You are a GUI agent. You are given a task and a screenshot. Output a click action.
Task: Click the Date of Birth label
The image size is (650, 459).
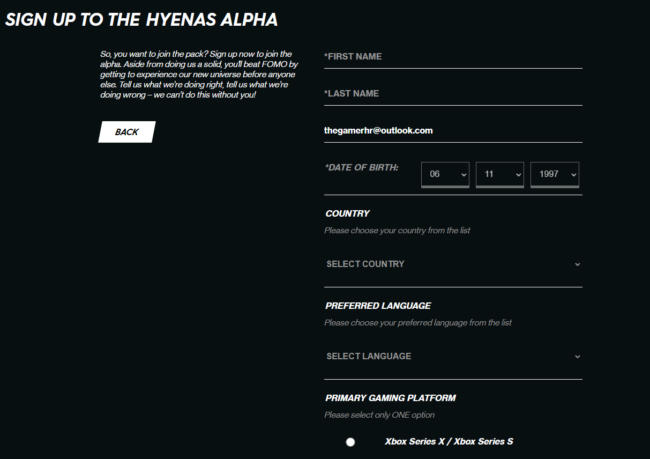point(362,167)
